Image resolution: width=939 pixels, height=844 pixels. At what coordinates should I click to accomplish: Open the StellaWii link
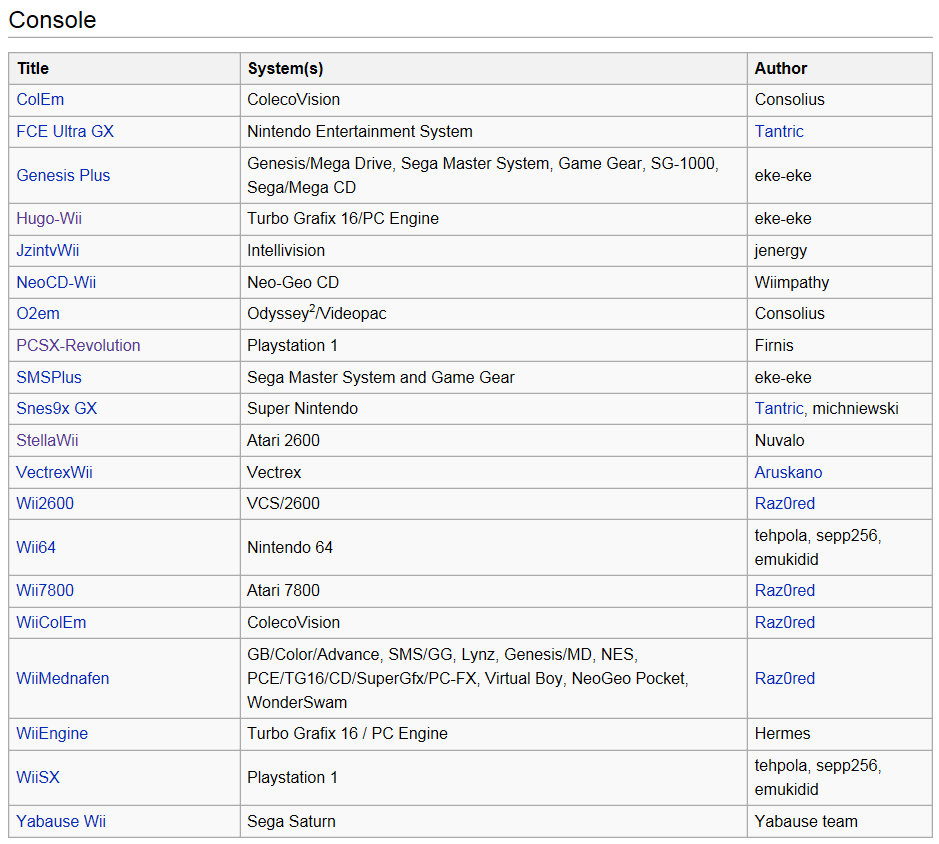[47, 440]
